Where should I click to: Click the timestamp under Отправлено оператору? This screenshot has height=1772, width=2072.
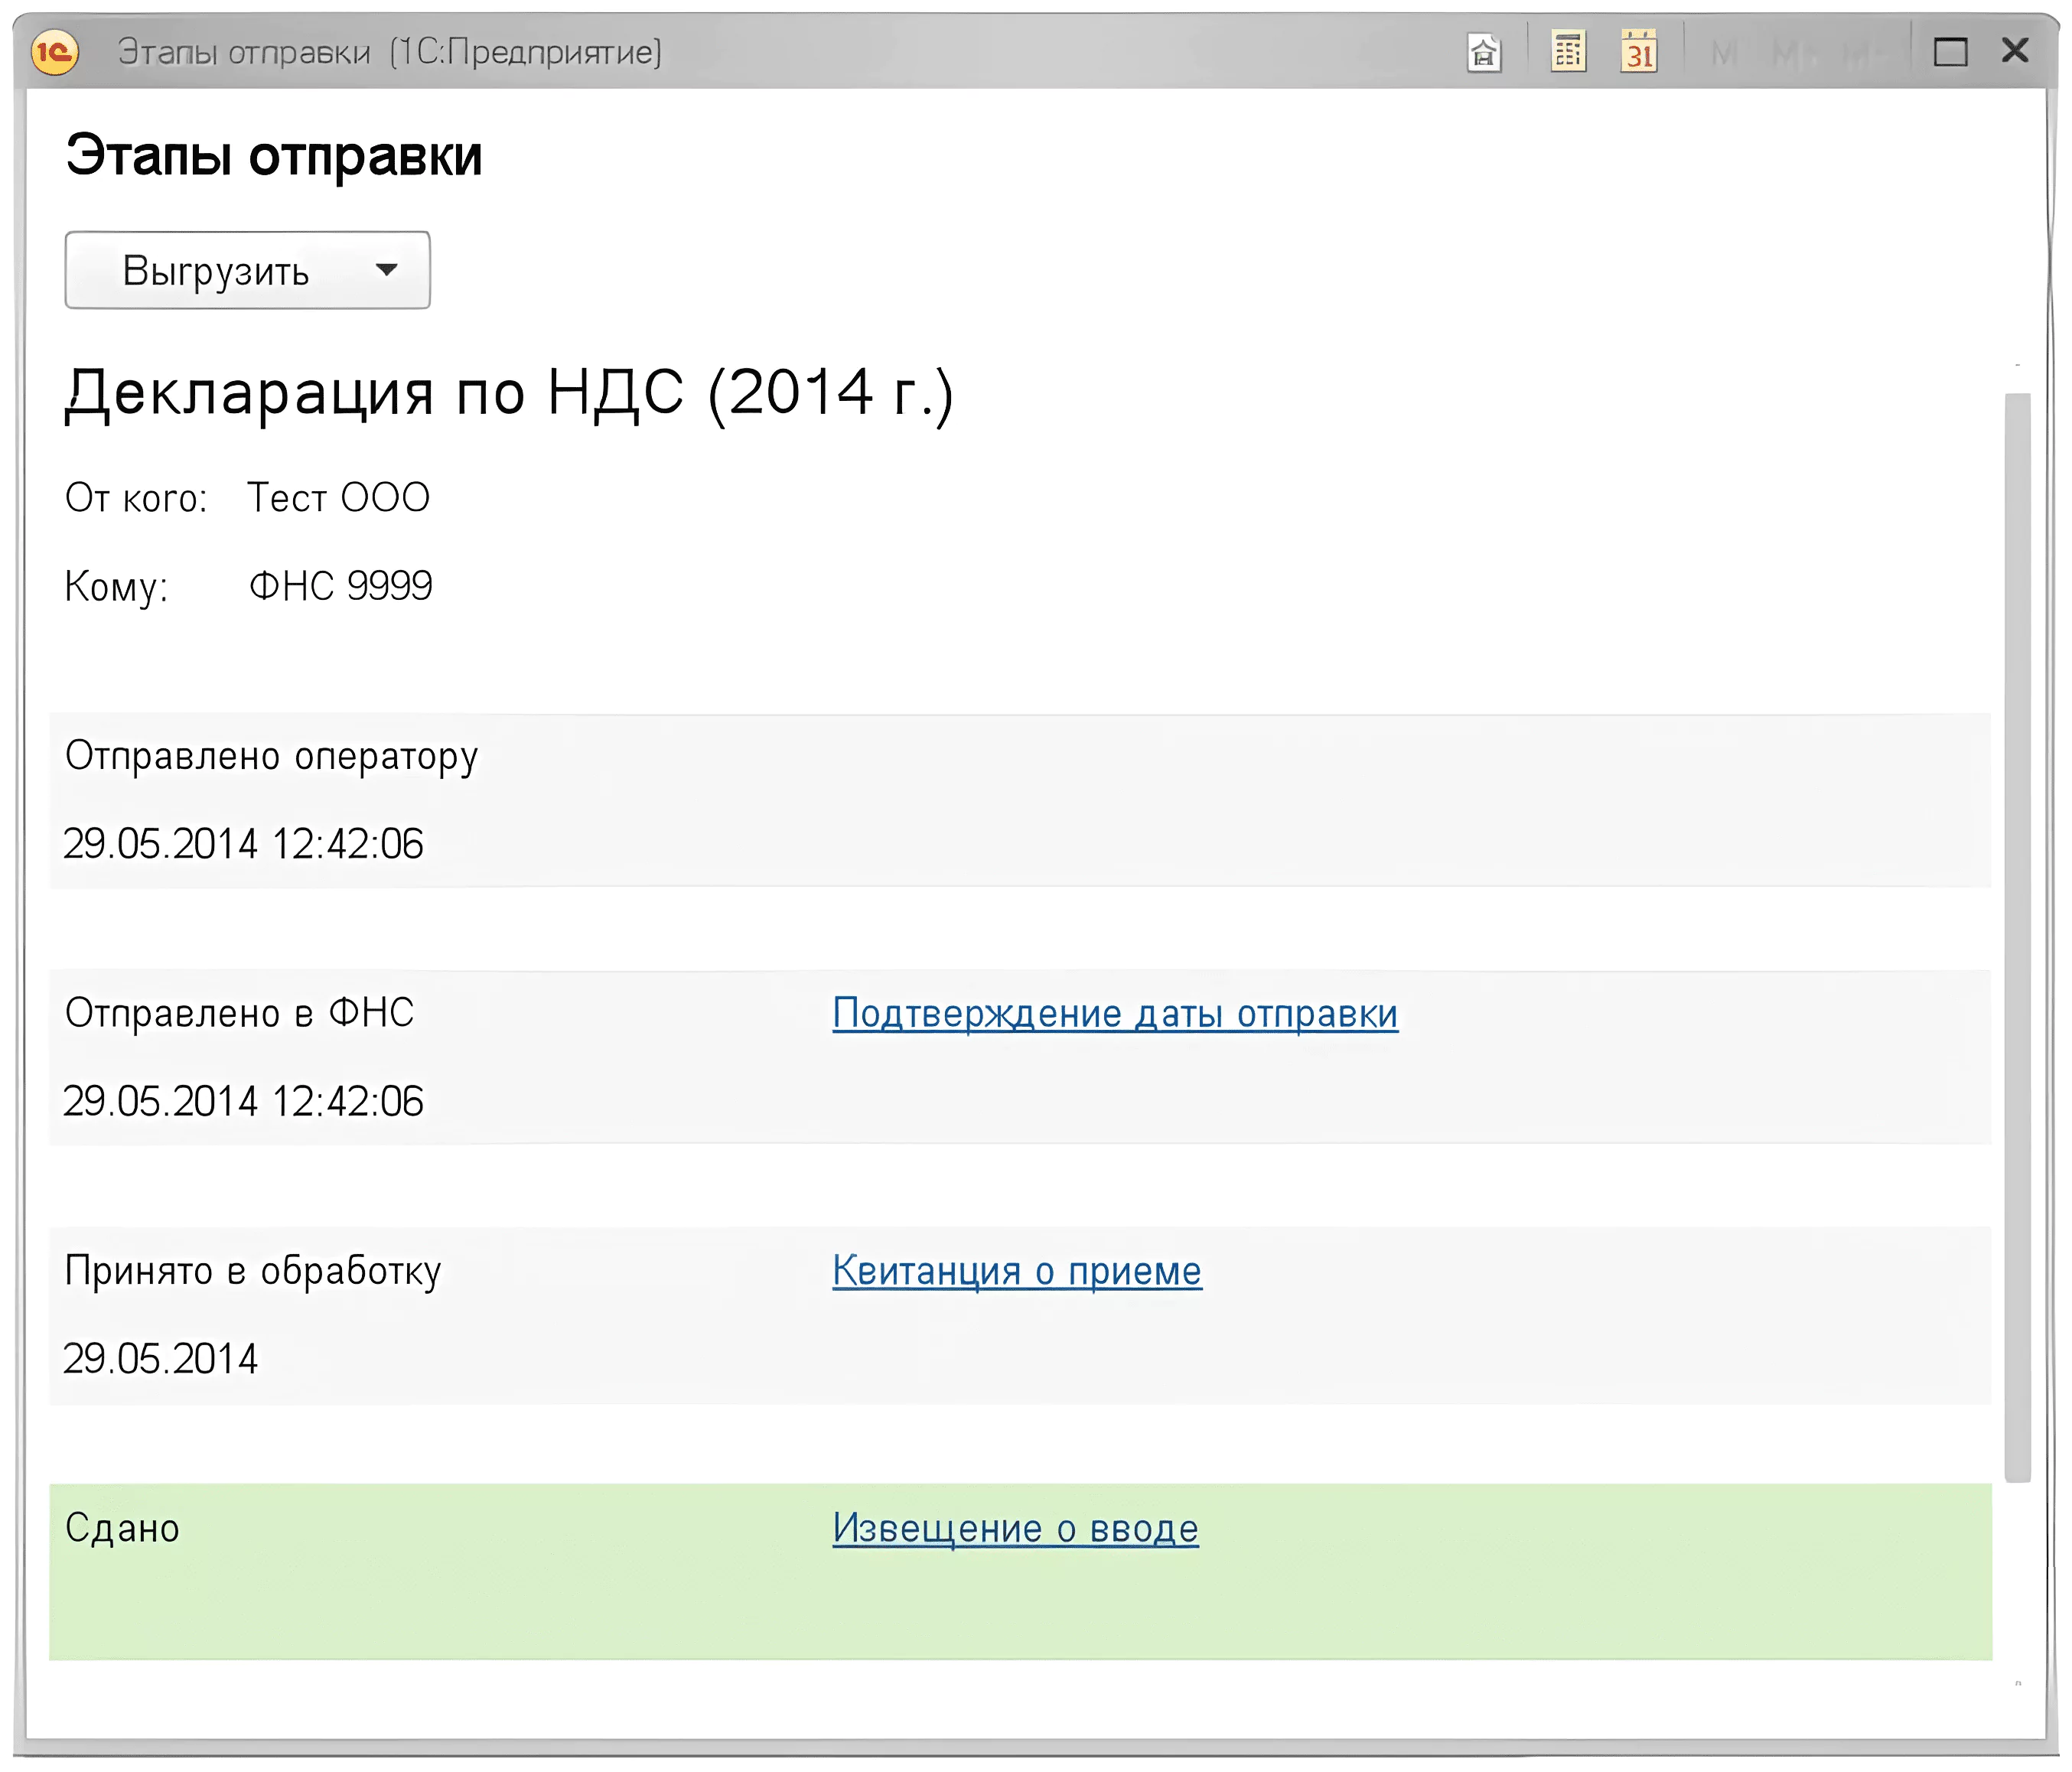pyautogui.click(x=244, y=843)
